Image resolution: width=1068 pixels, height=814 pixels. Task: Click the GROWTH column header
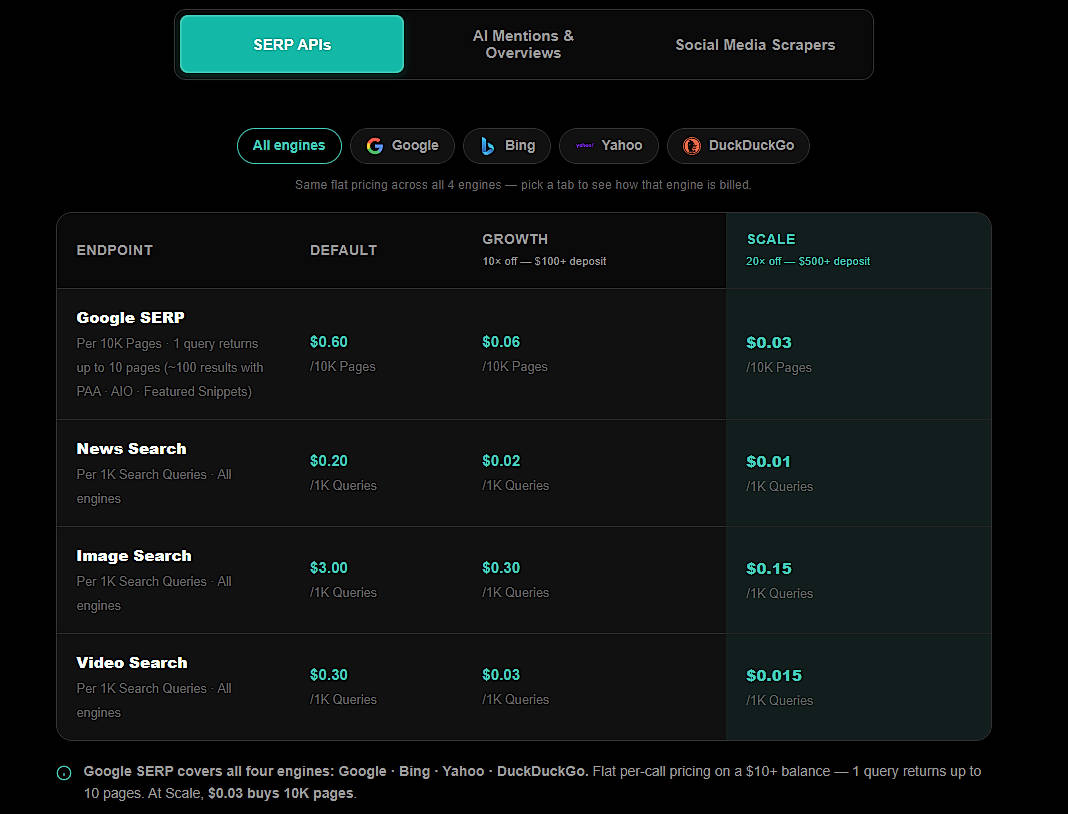click(x=515, y=239)
